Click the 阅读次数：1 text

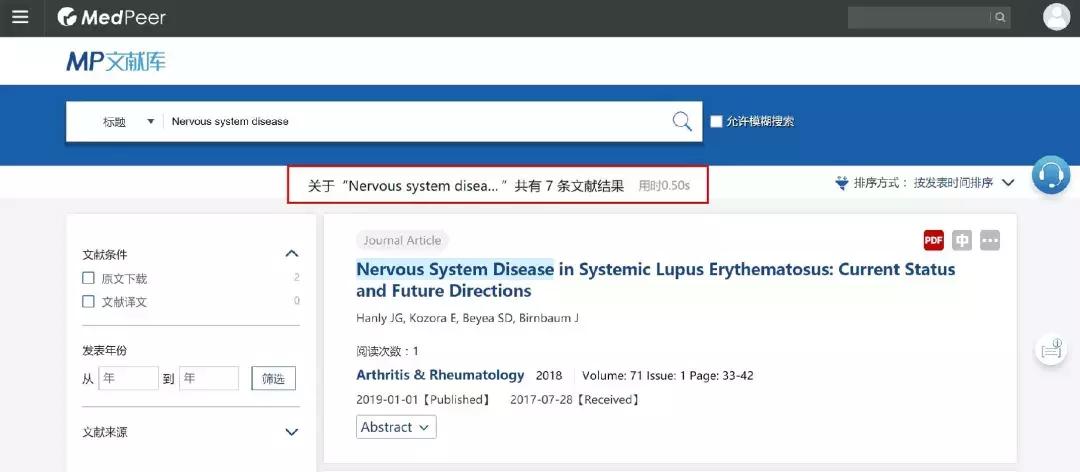pyautogui.click(x=387, y=351)
